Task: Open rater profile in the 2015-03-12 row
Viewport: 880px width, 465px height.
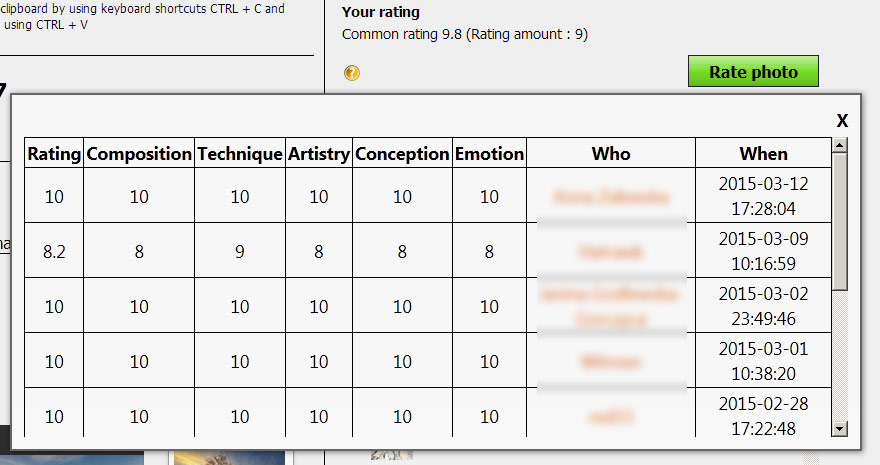Action: (x=610, y=197)
